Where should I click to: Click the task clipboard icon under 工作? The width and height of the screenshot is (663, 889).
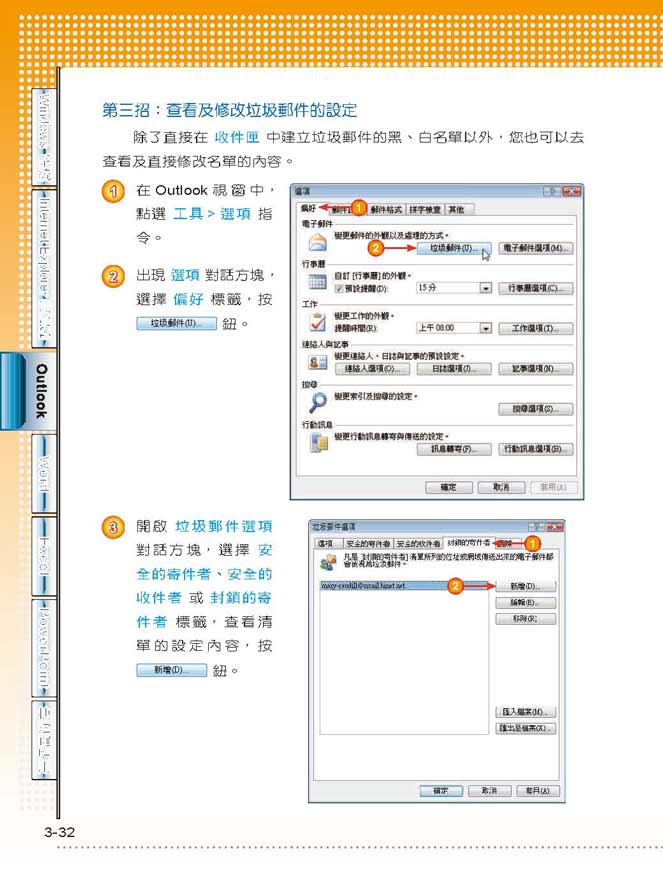pyautogui.click(x=318, y=321)
